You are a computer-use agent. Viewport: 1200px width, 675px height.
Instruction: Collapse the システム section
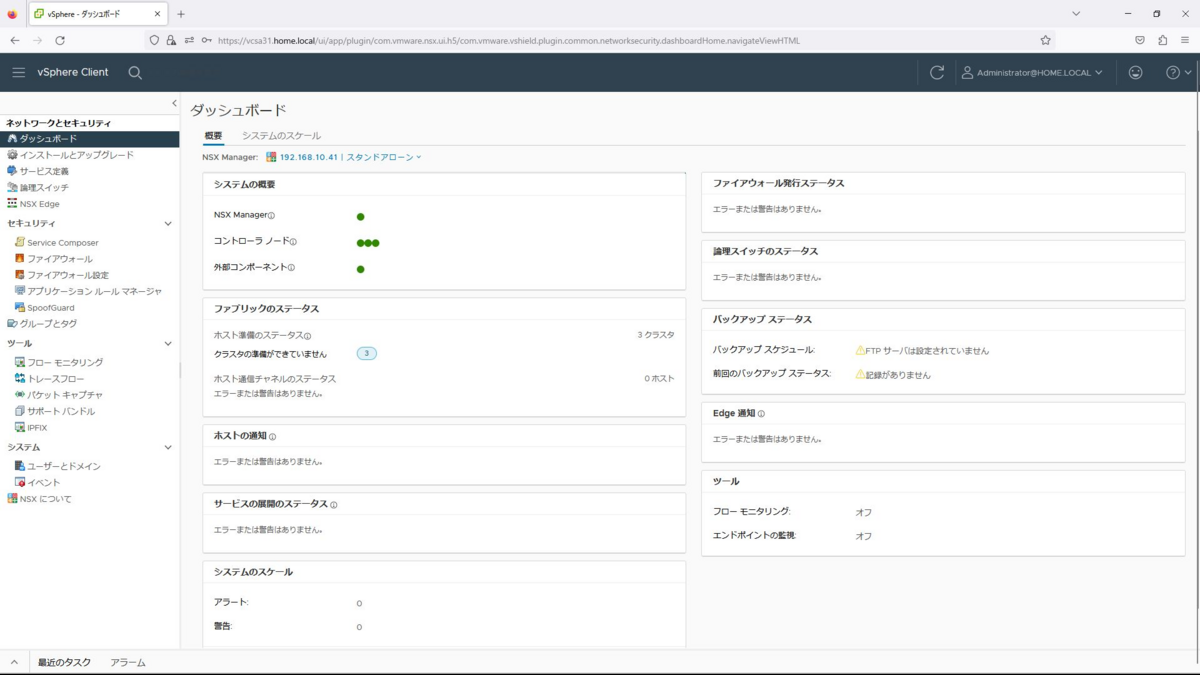[168, 447]
